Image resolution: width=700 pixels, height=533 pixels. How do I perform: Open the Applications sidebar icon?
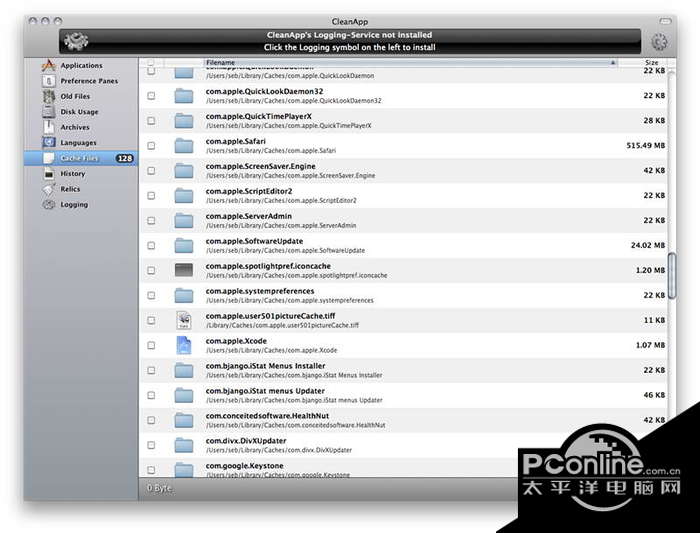pos(48,66)
